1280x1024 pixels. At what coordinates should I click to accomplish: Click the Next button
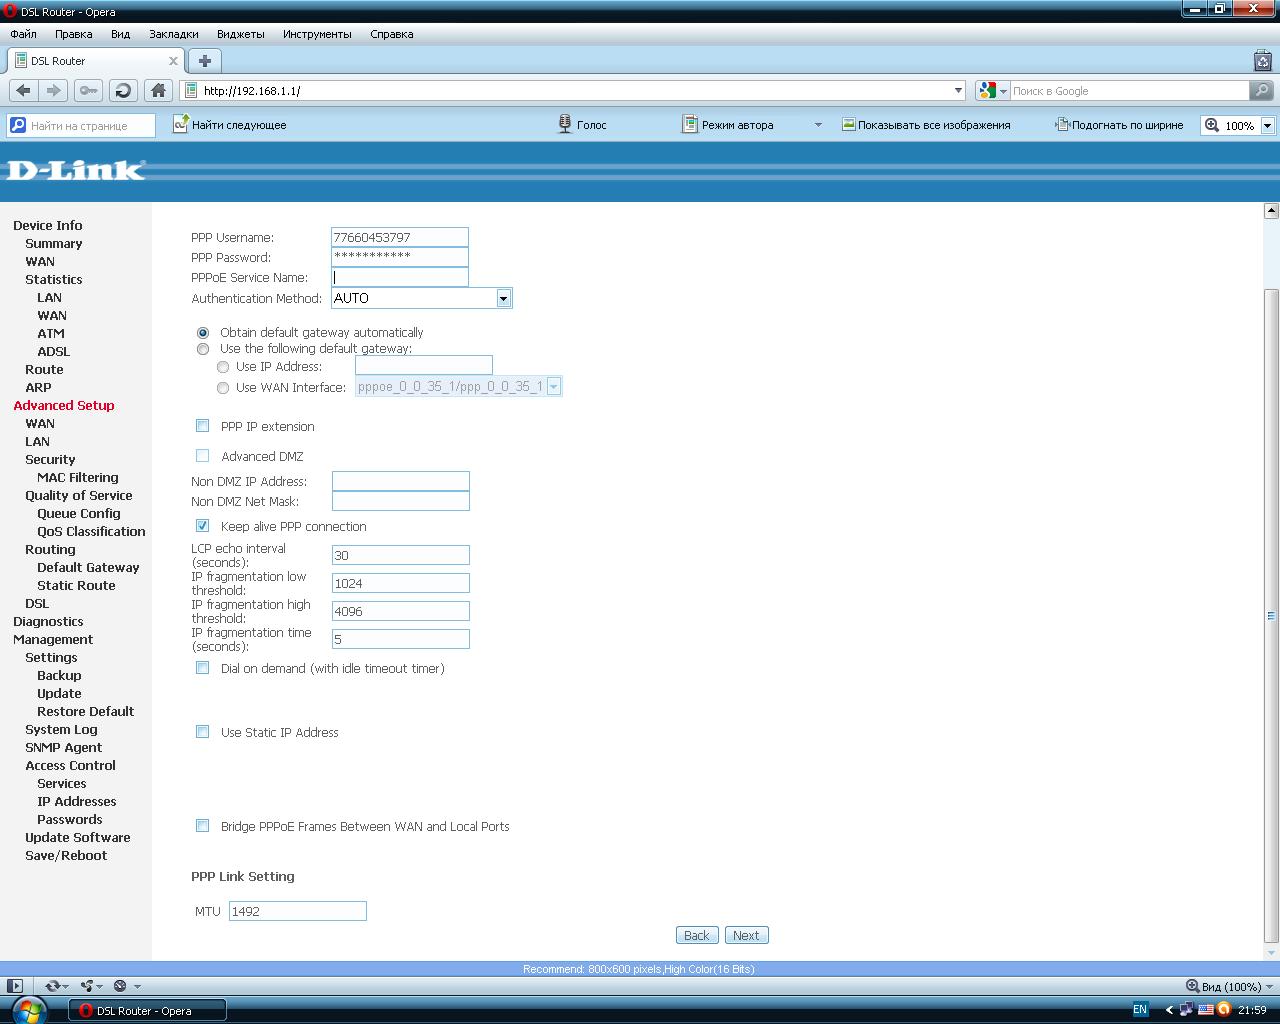pos(746,935)
